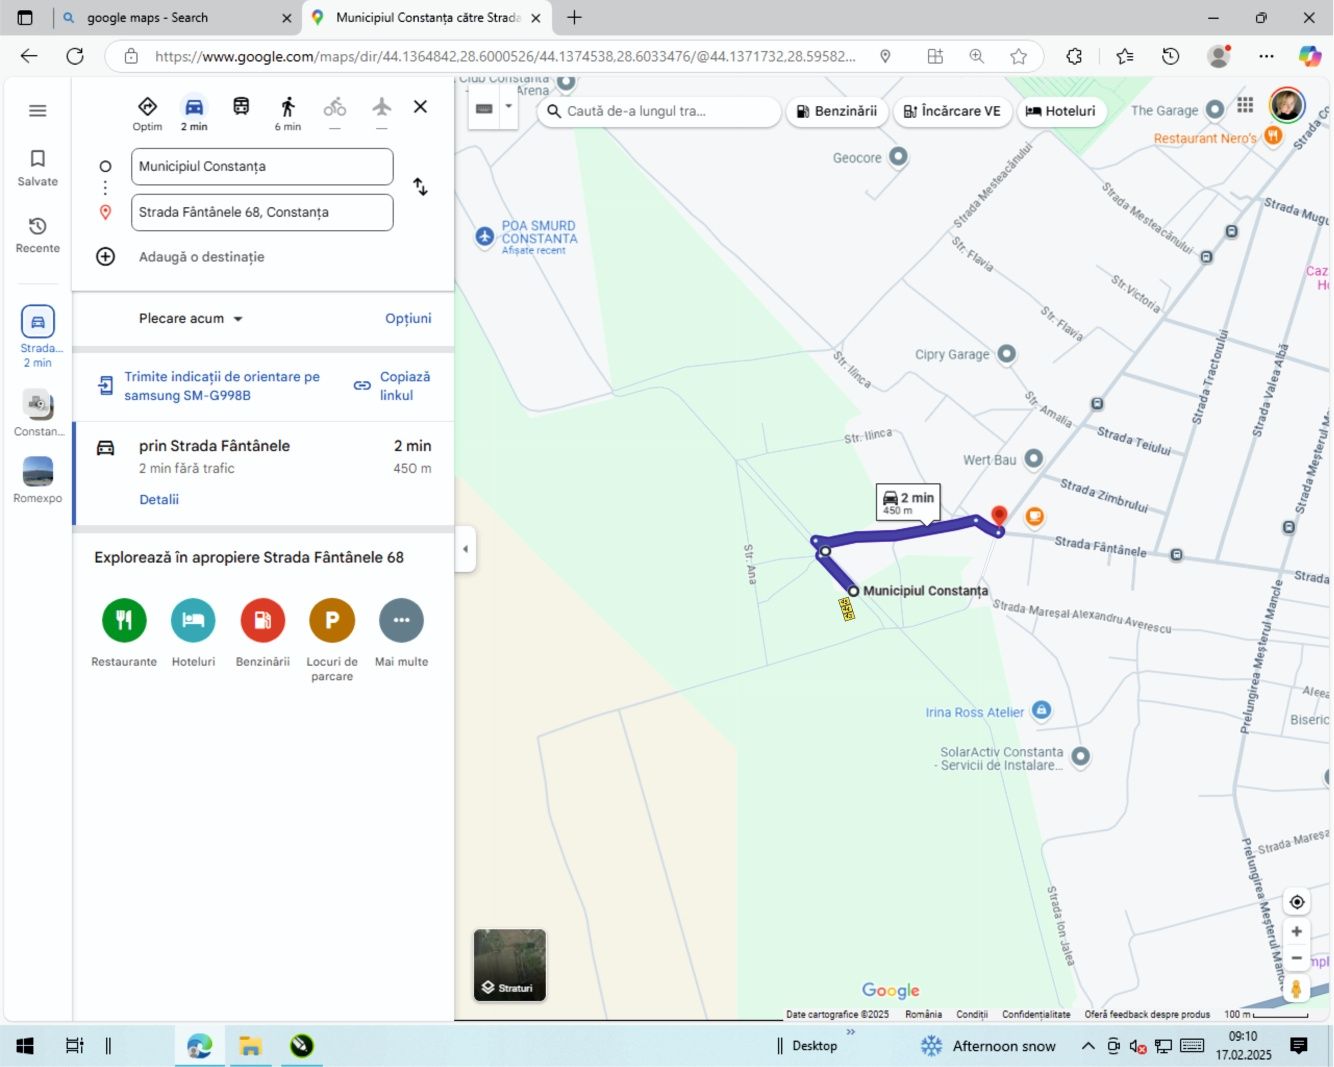Image resolution: width=1334 pixels, height=1067 pixels.
Task: Open Romexpo recent place thumbnail
Action: [x=38, y=479]
